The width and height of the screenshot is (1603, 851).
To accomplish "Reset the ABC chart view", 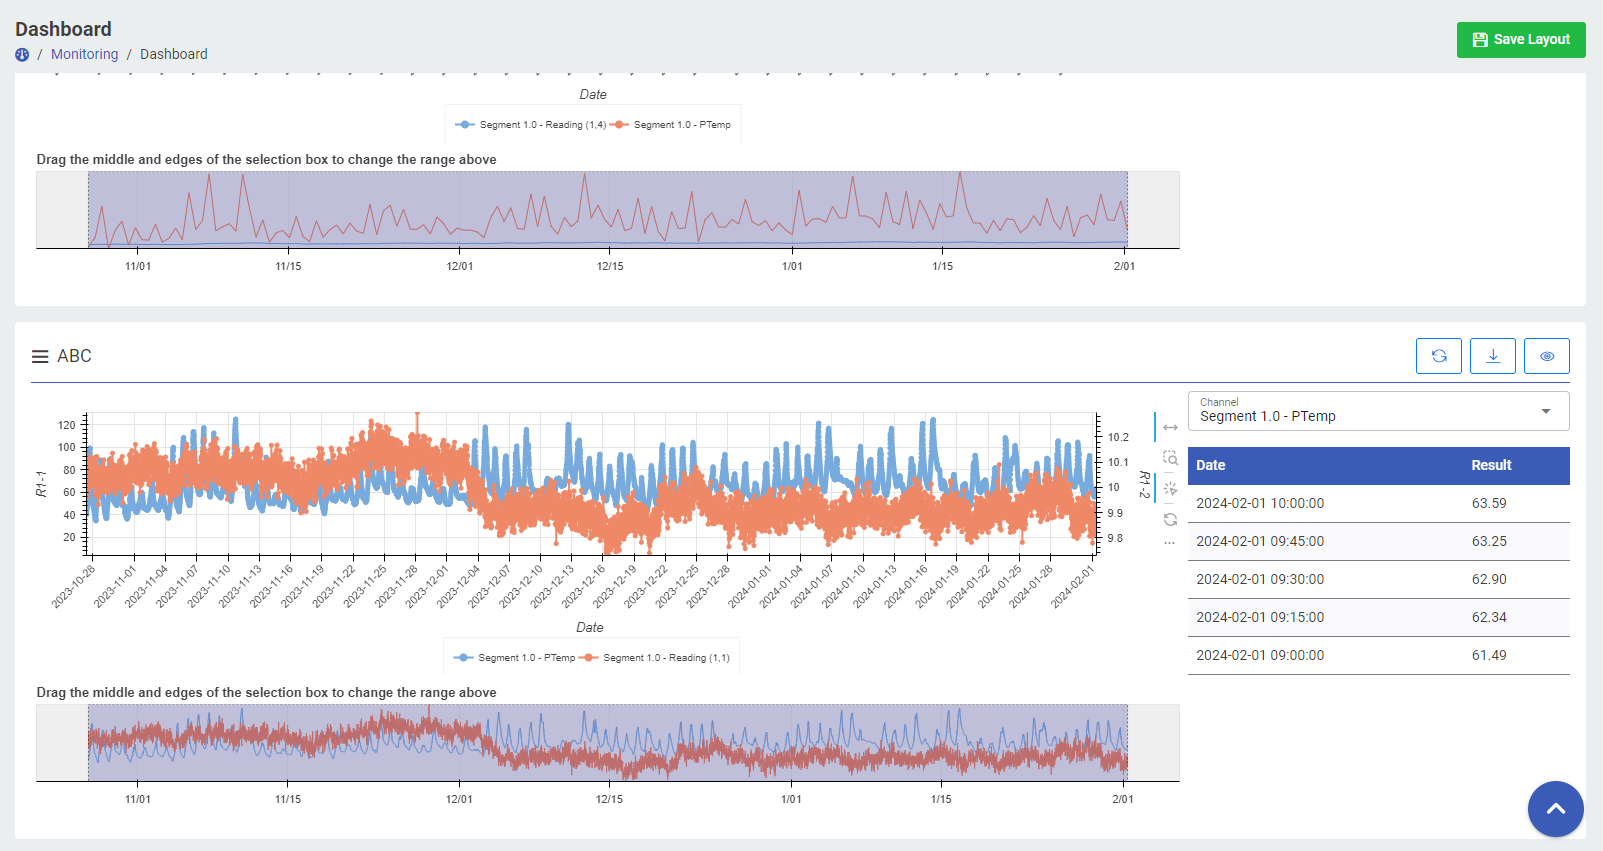I will coord(1170,519).
